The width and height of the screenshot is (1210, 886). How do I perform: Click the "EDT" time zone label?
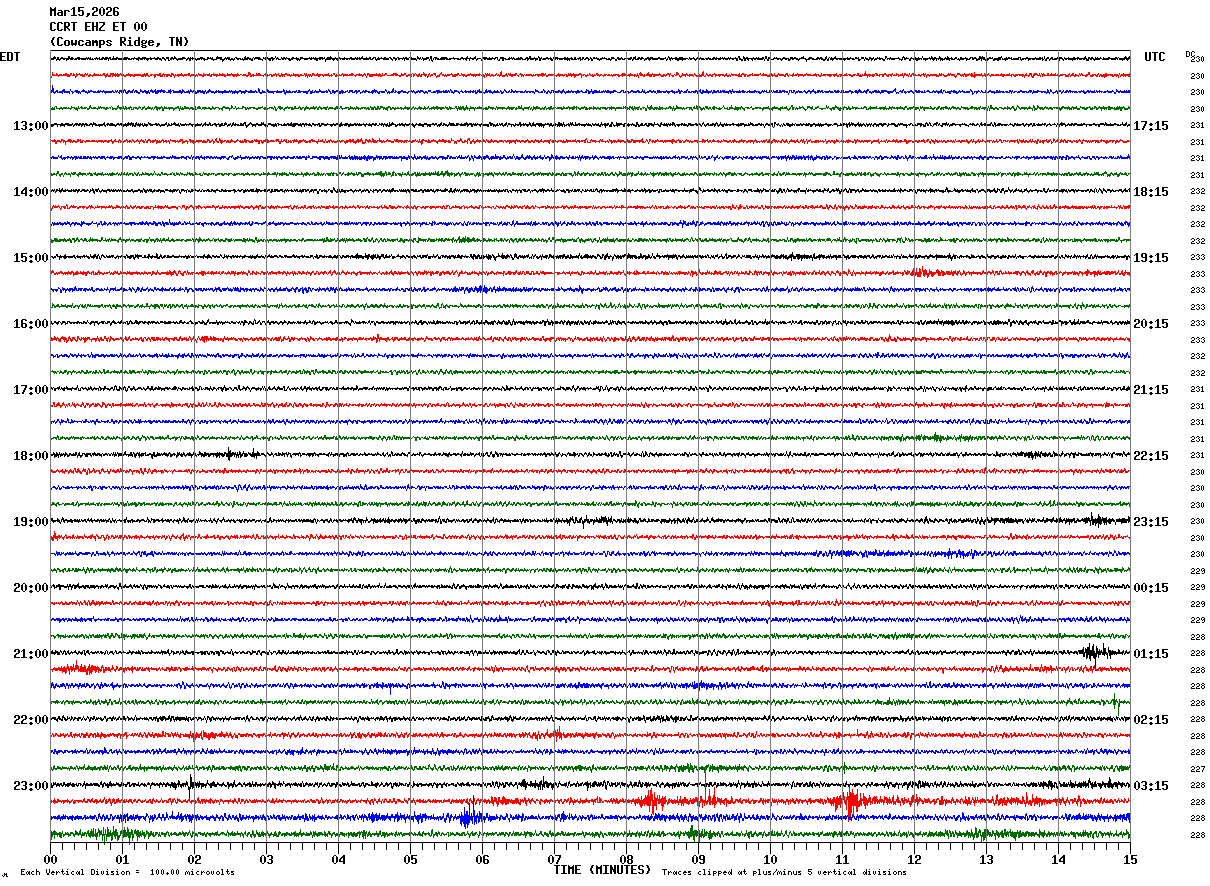pyautogui.click(x=10, y=57)
